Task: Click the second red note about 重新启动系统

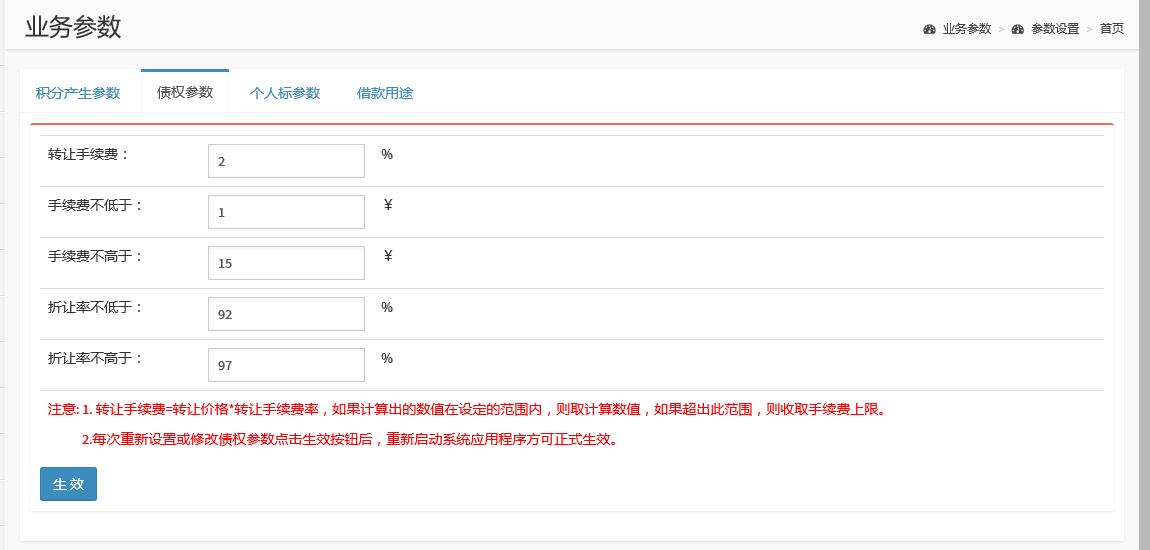Action: (x=349, y=439)
